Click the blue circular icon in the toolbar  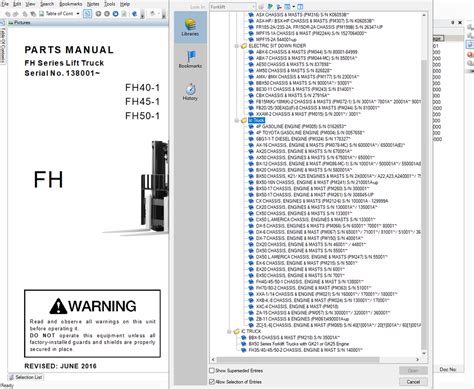(115, 14)
